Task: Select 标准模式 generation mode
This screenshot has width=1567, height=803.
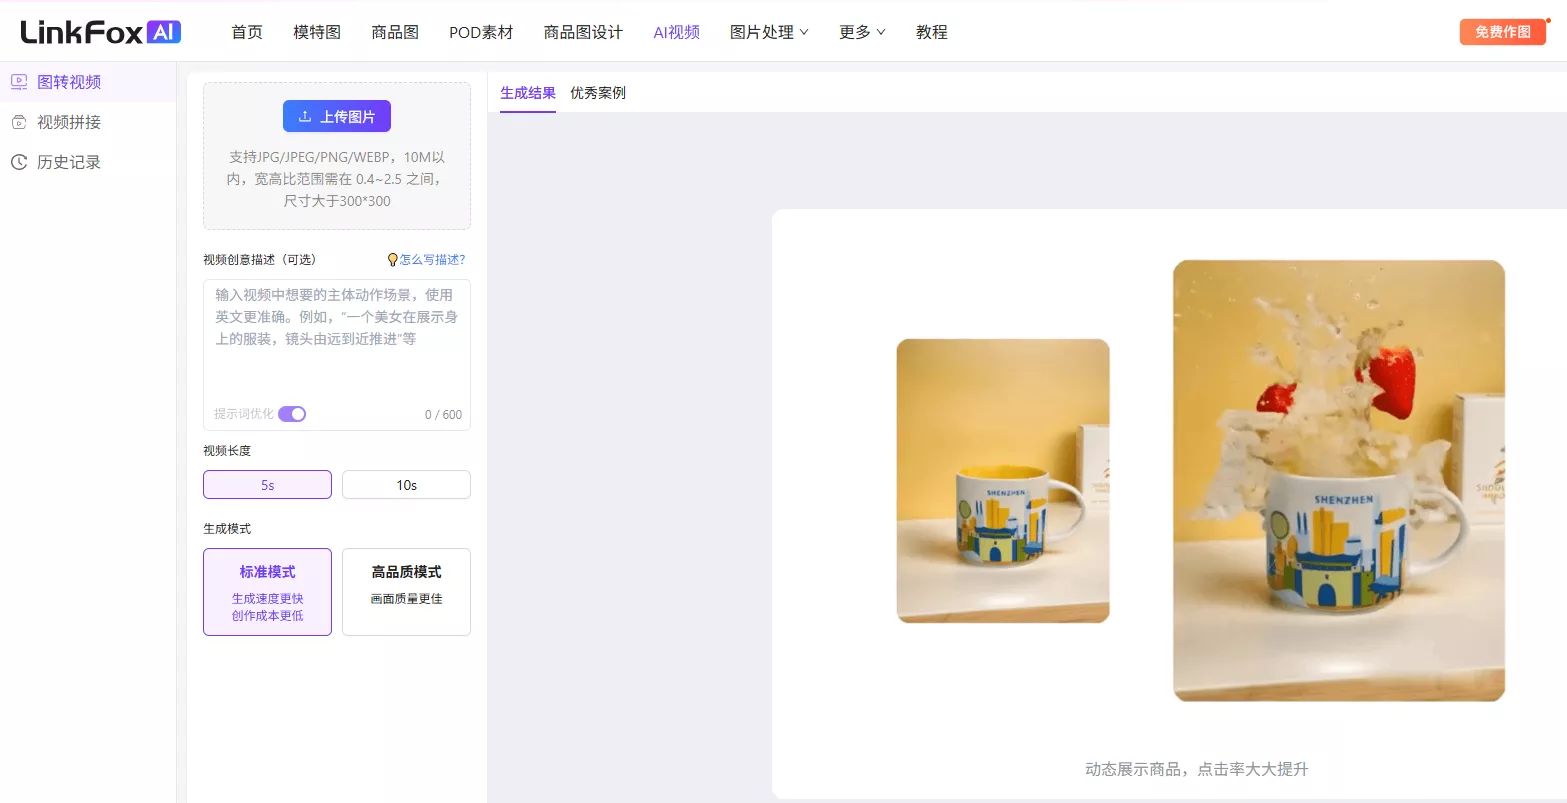Action: coord(267,592)
